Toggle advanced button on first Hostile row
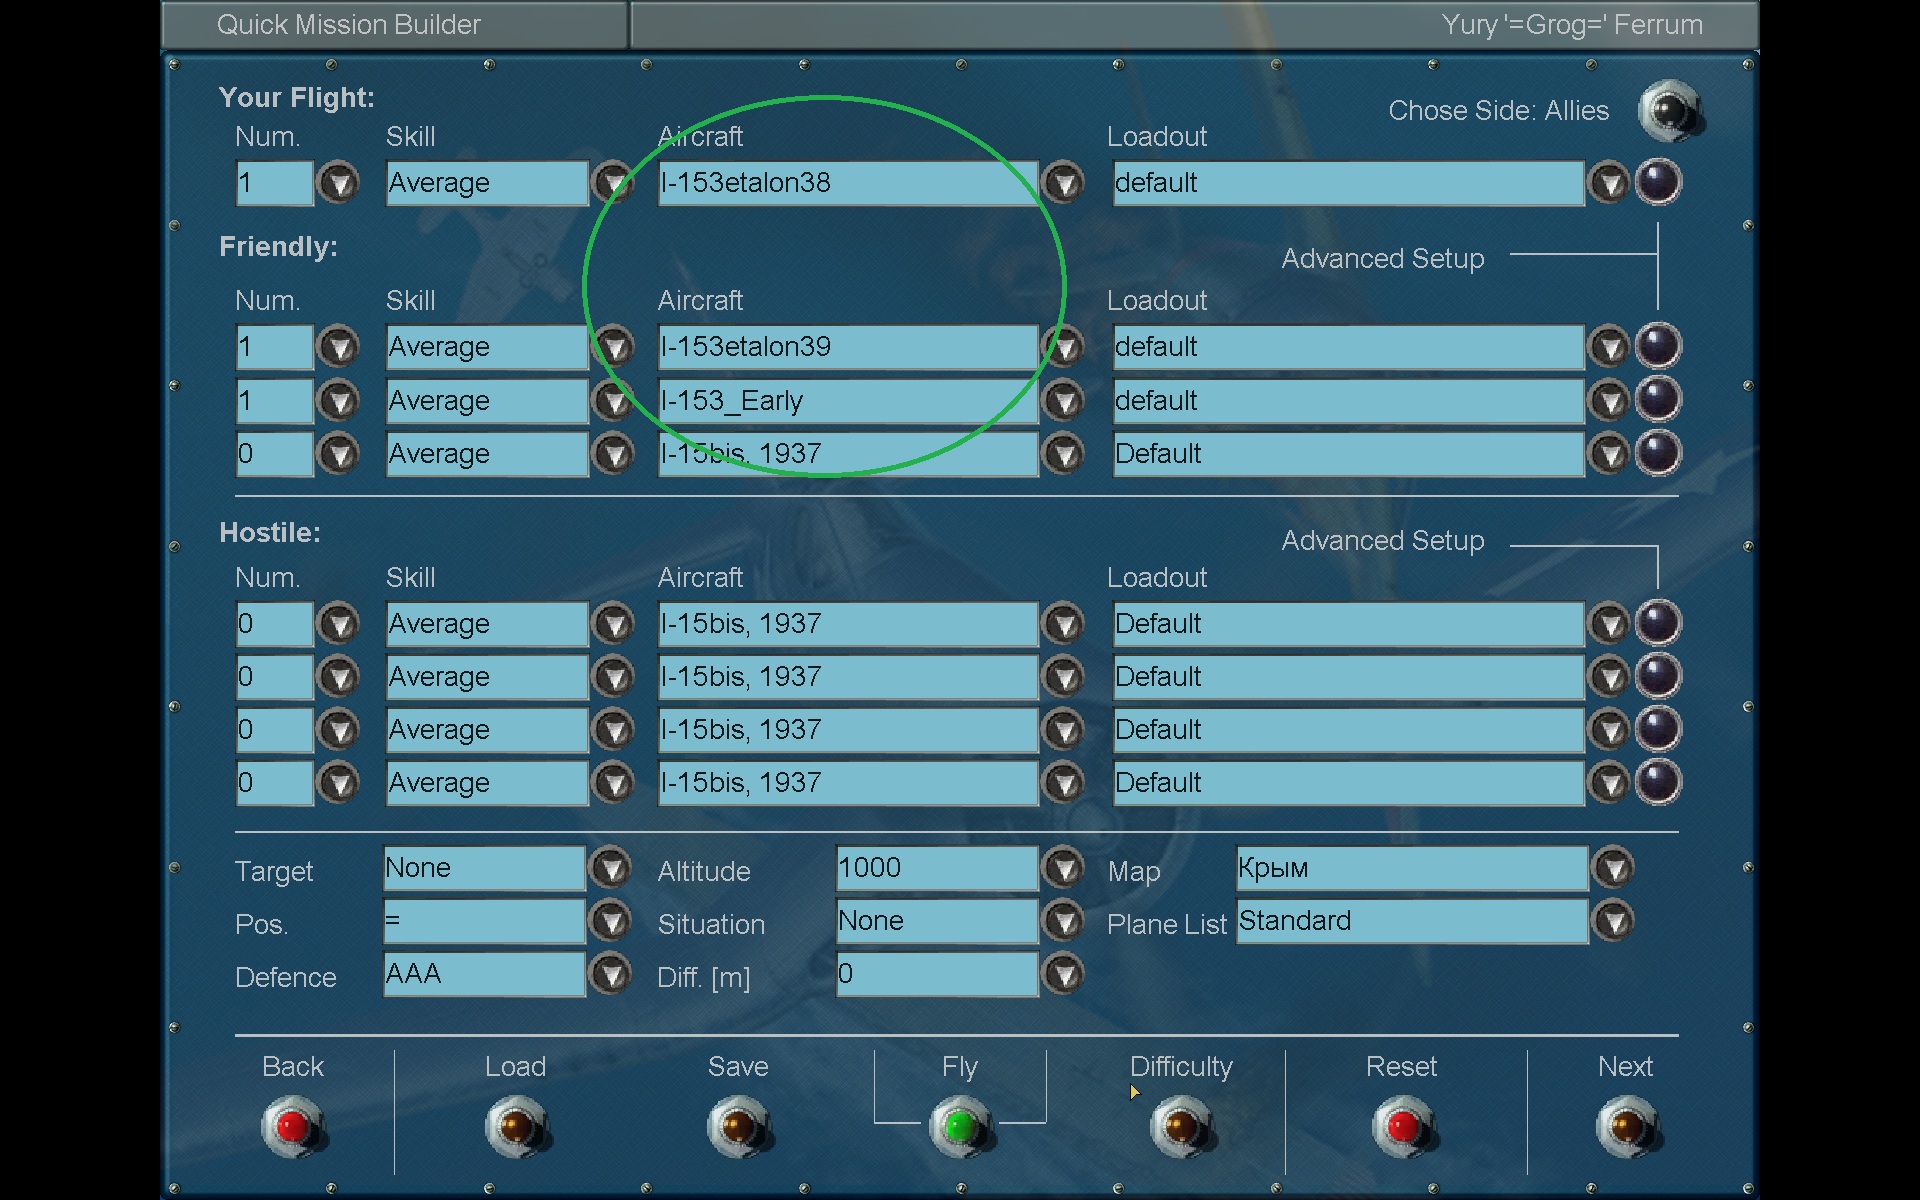The image size is (1920, 1200). coord(1658,624)
